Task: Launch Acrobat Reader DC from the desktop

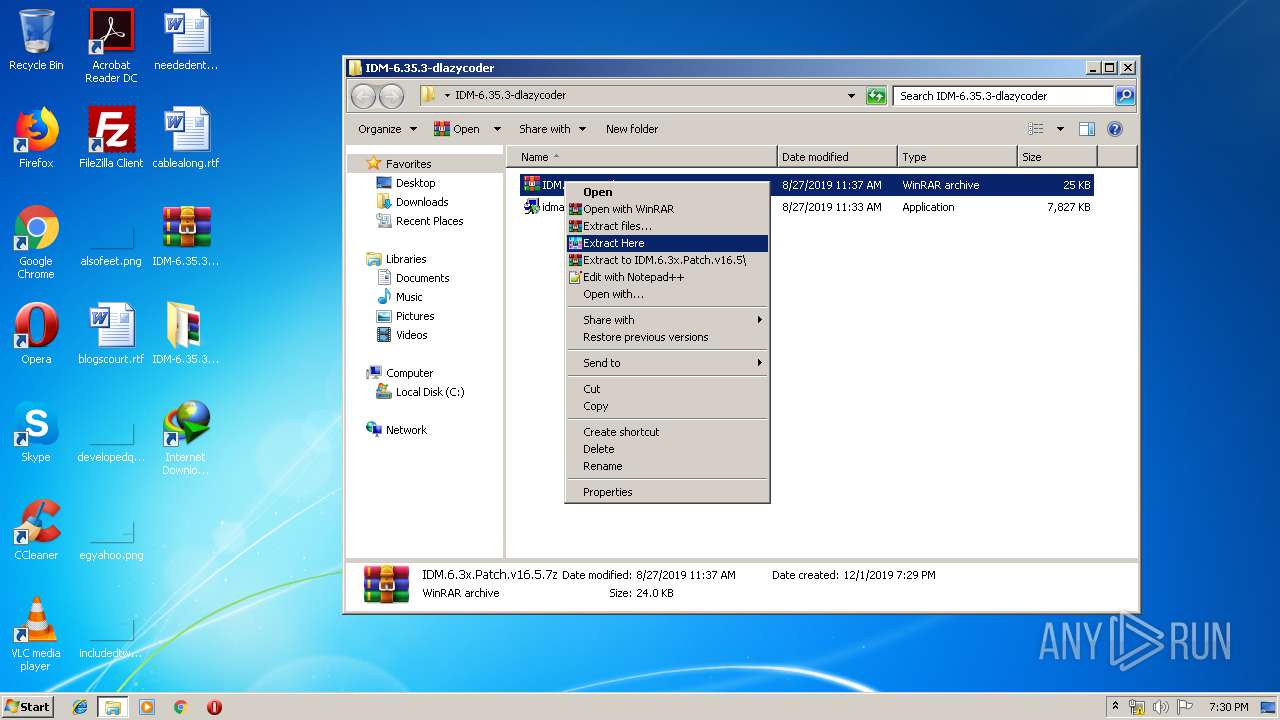Action: tap(111, 46)
